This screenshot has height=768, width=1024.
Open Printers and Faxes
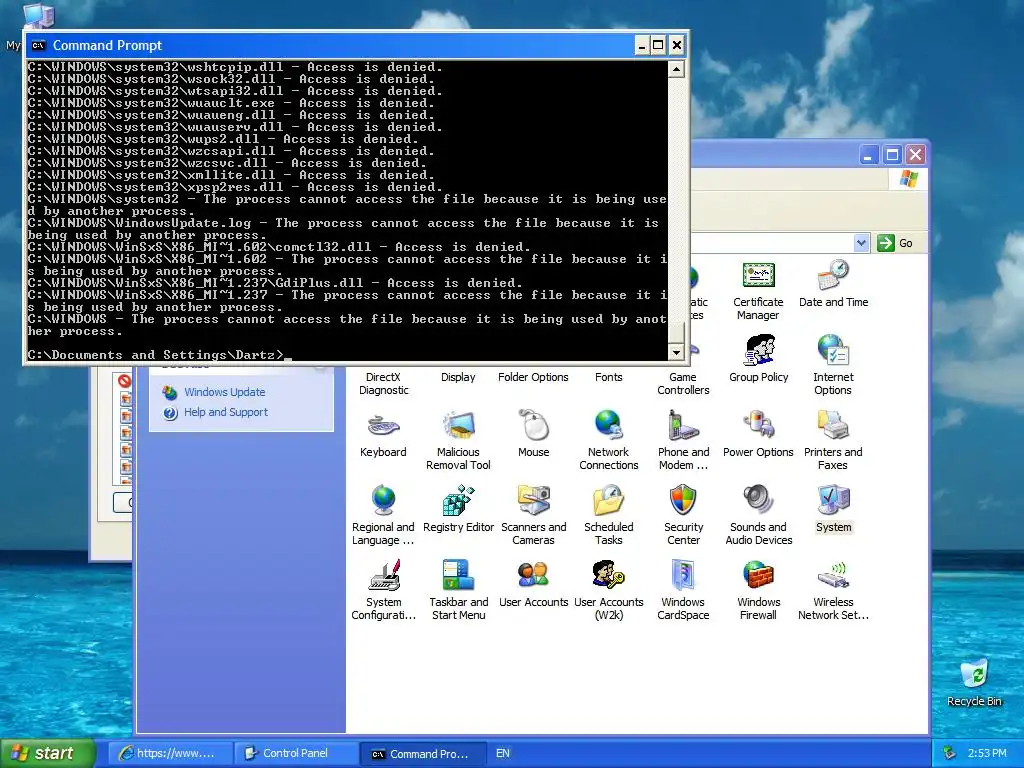[833, 426]
